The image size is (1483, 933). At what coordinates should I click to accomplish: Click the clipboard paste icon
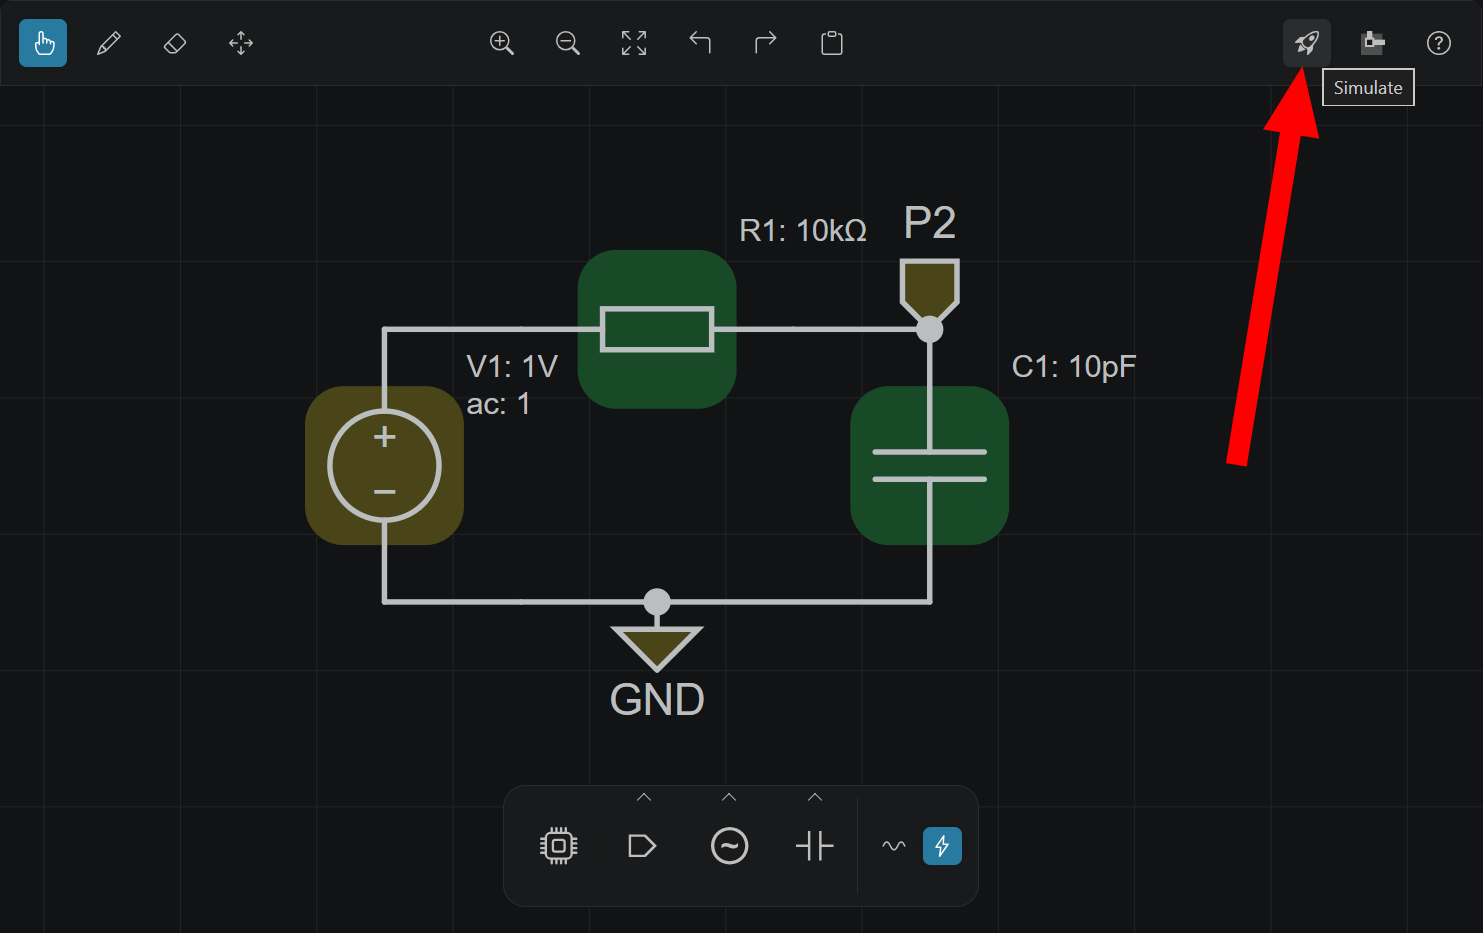click(832, 43)
